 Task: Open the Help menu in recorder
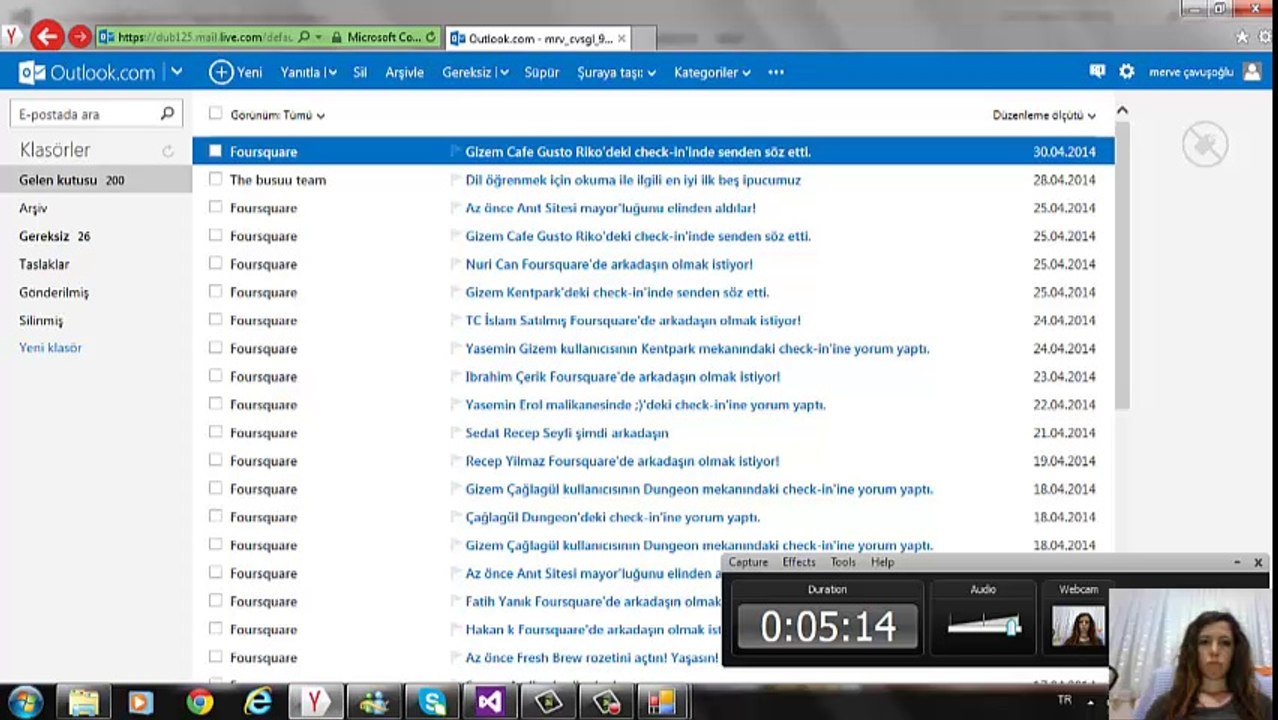[882, 562]
